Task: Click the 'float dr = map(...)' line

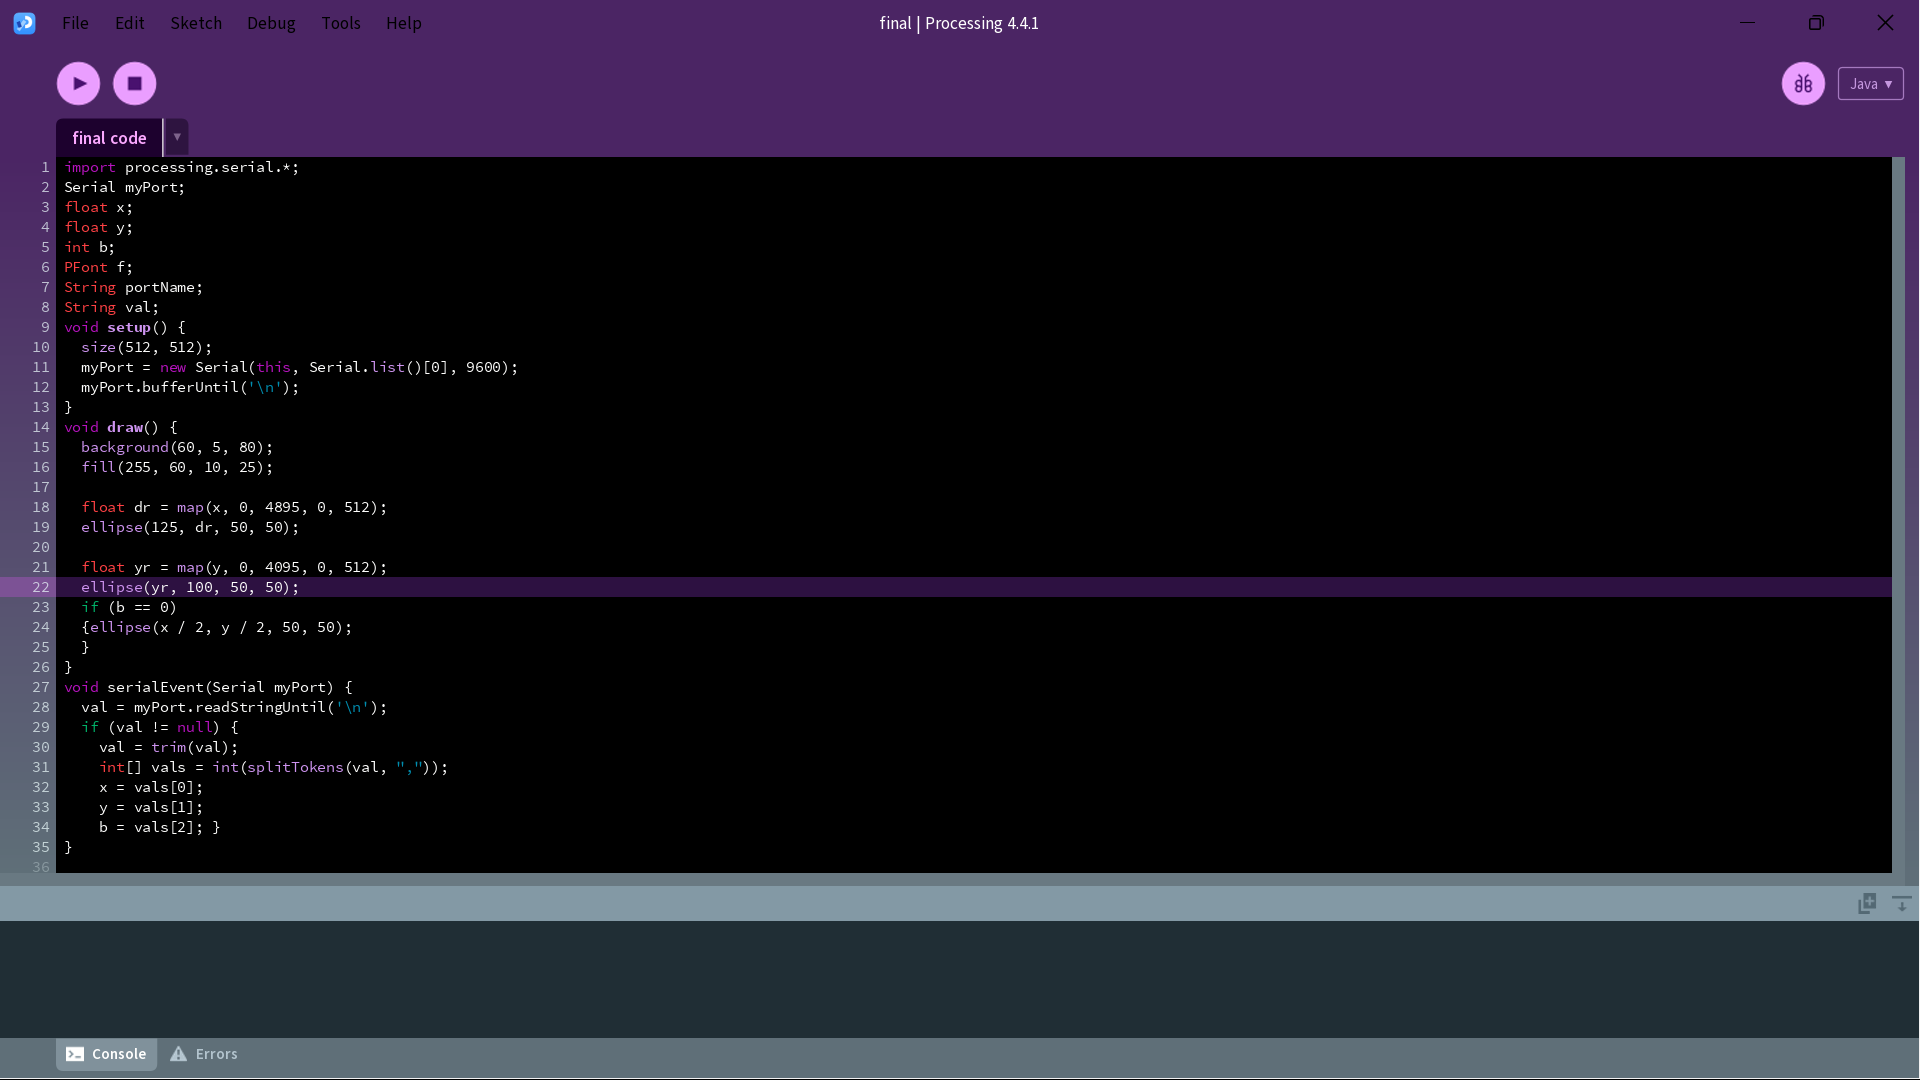Action: coord(234,507)
